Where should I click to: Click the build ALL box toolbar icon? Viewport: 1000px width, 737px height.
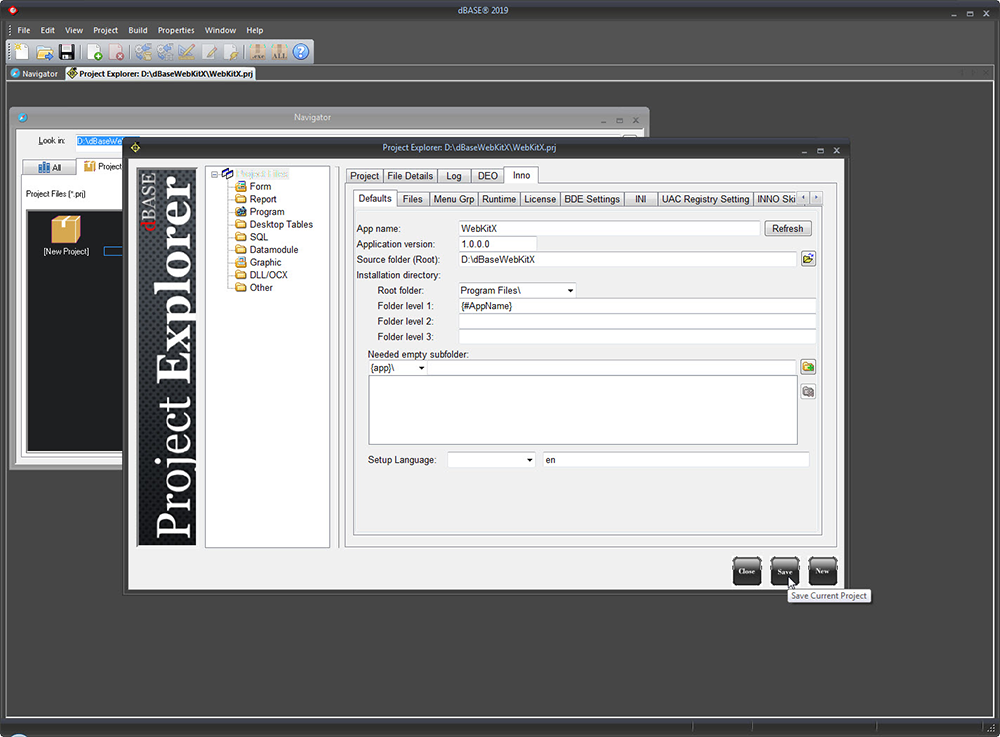tap(279, 52)
